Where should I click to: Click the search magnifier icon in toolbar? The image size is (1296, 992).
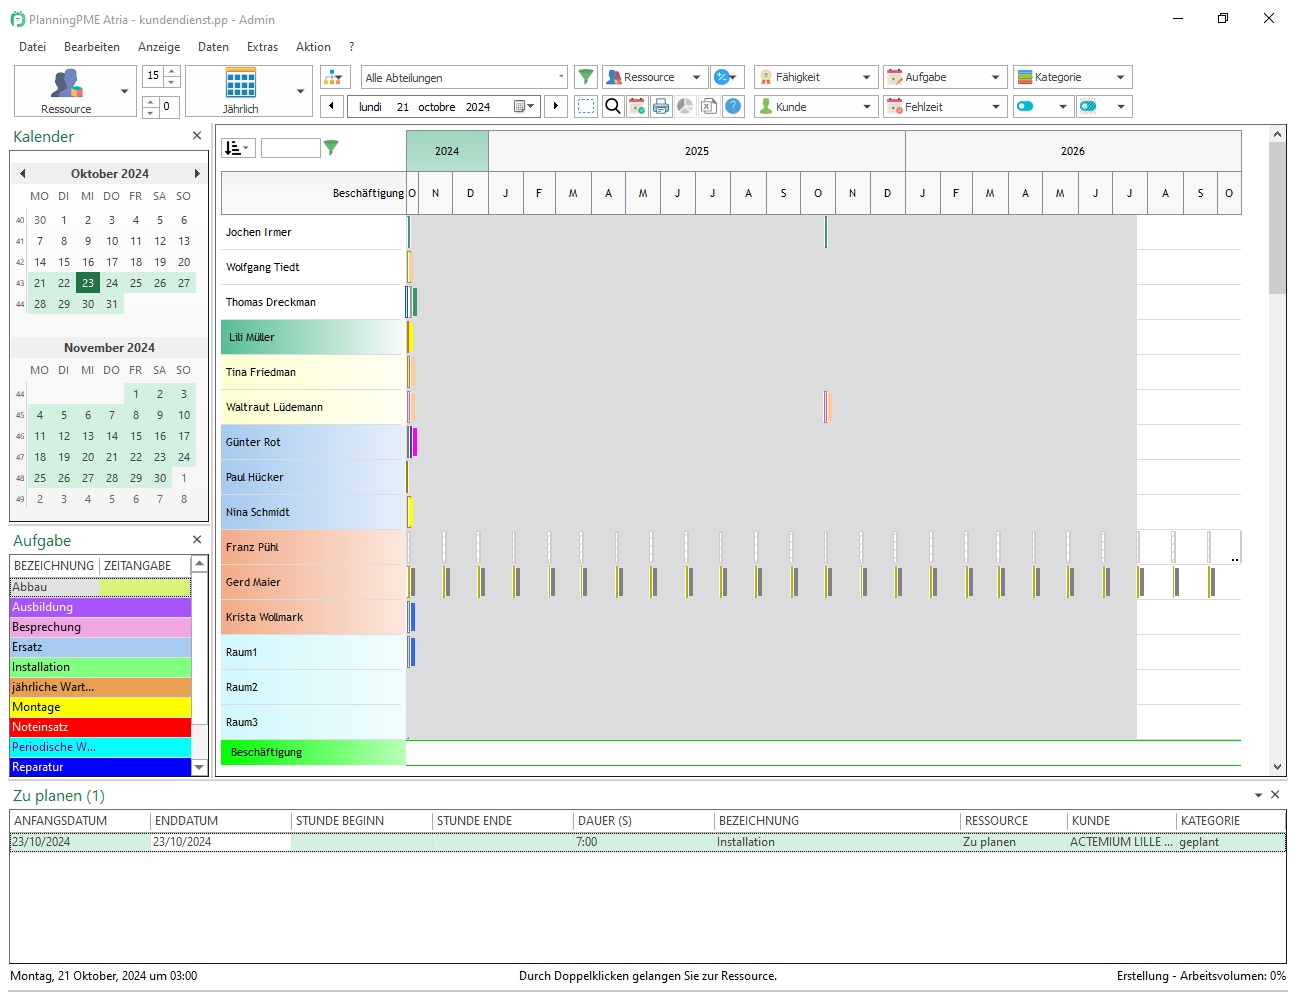(x=613, y=106)
